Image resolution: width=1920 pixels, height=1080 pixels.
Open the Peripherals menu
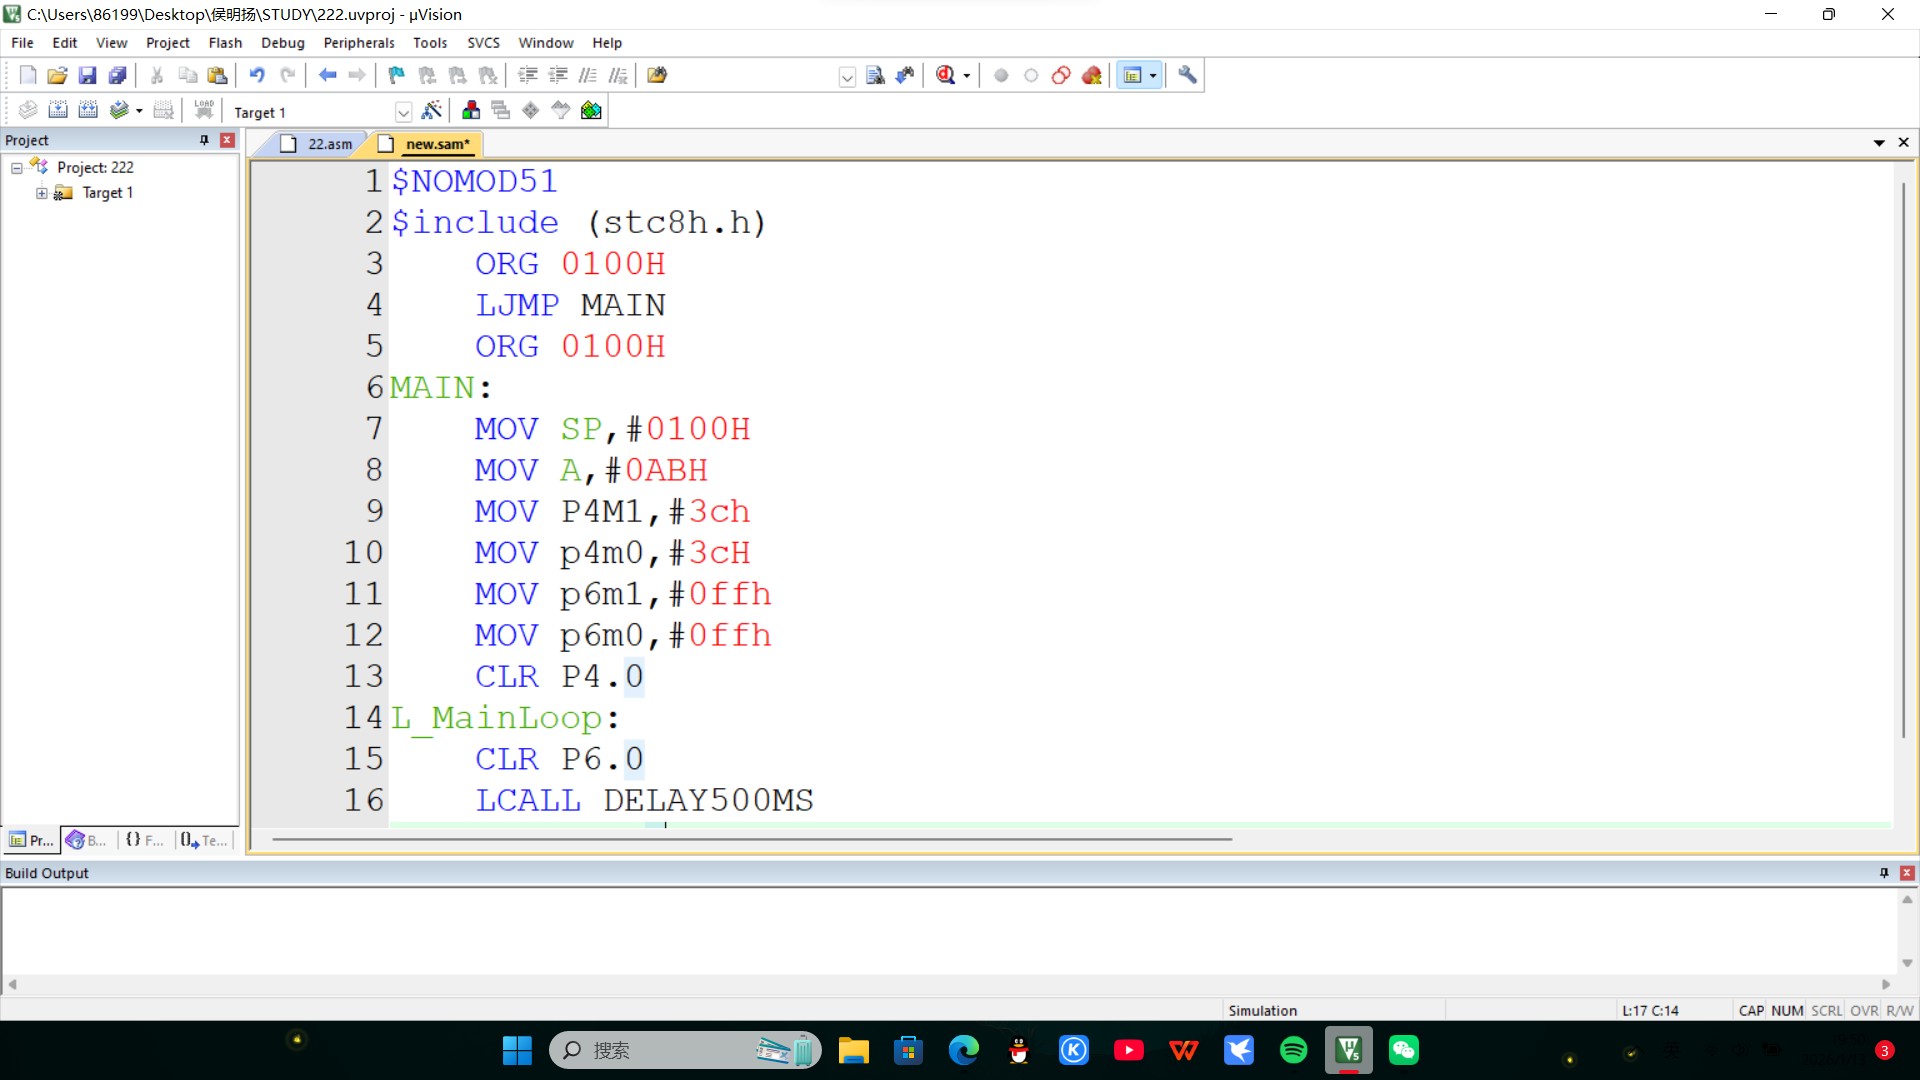(358, 43)
